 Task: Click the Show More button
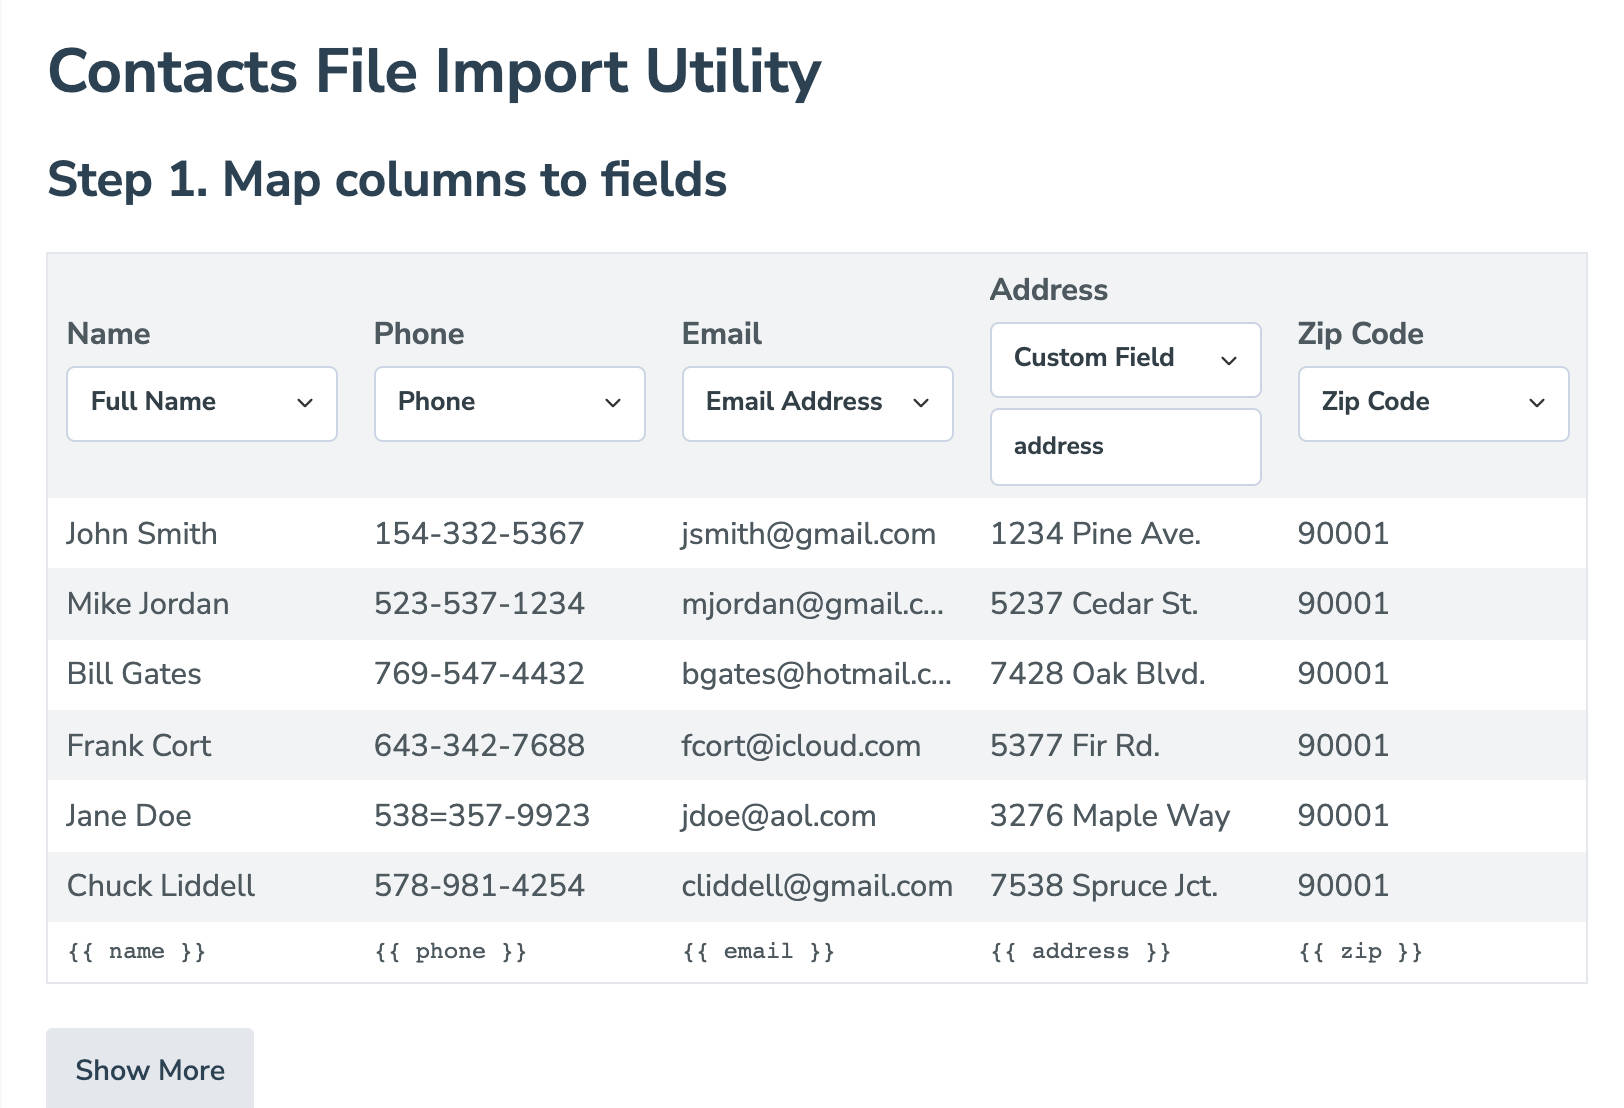150,1069
